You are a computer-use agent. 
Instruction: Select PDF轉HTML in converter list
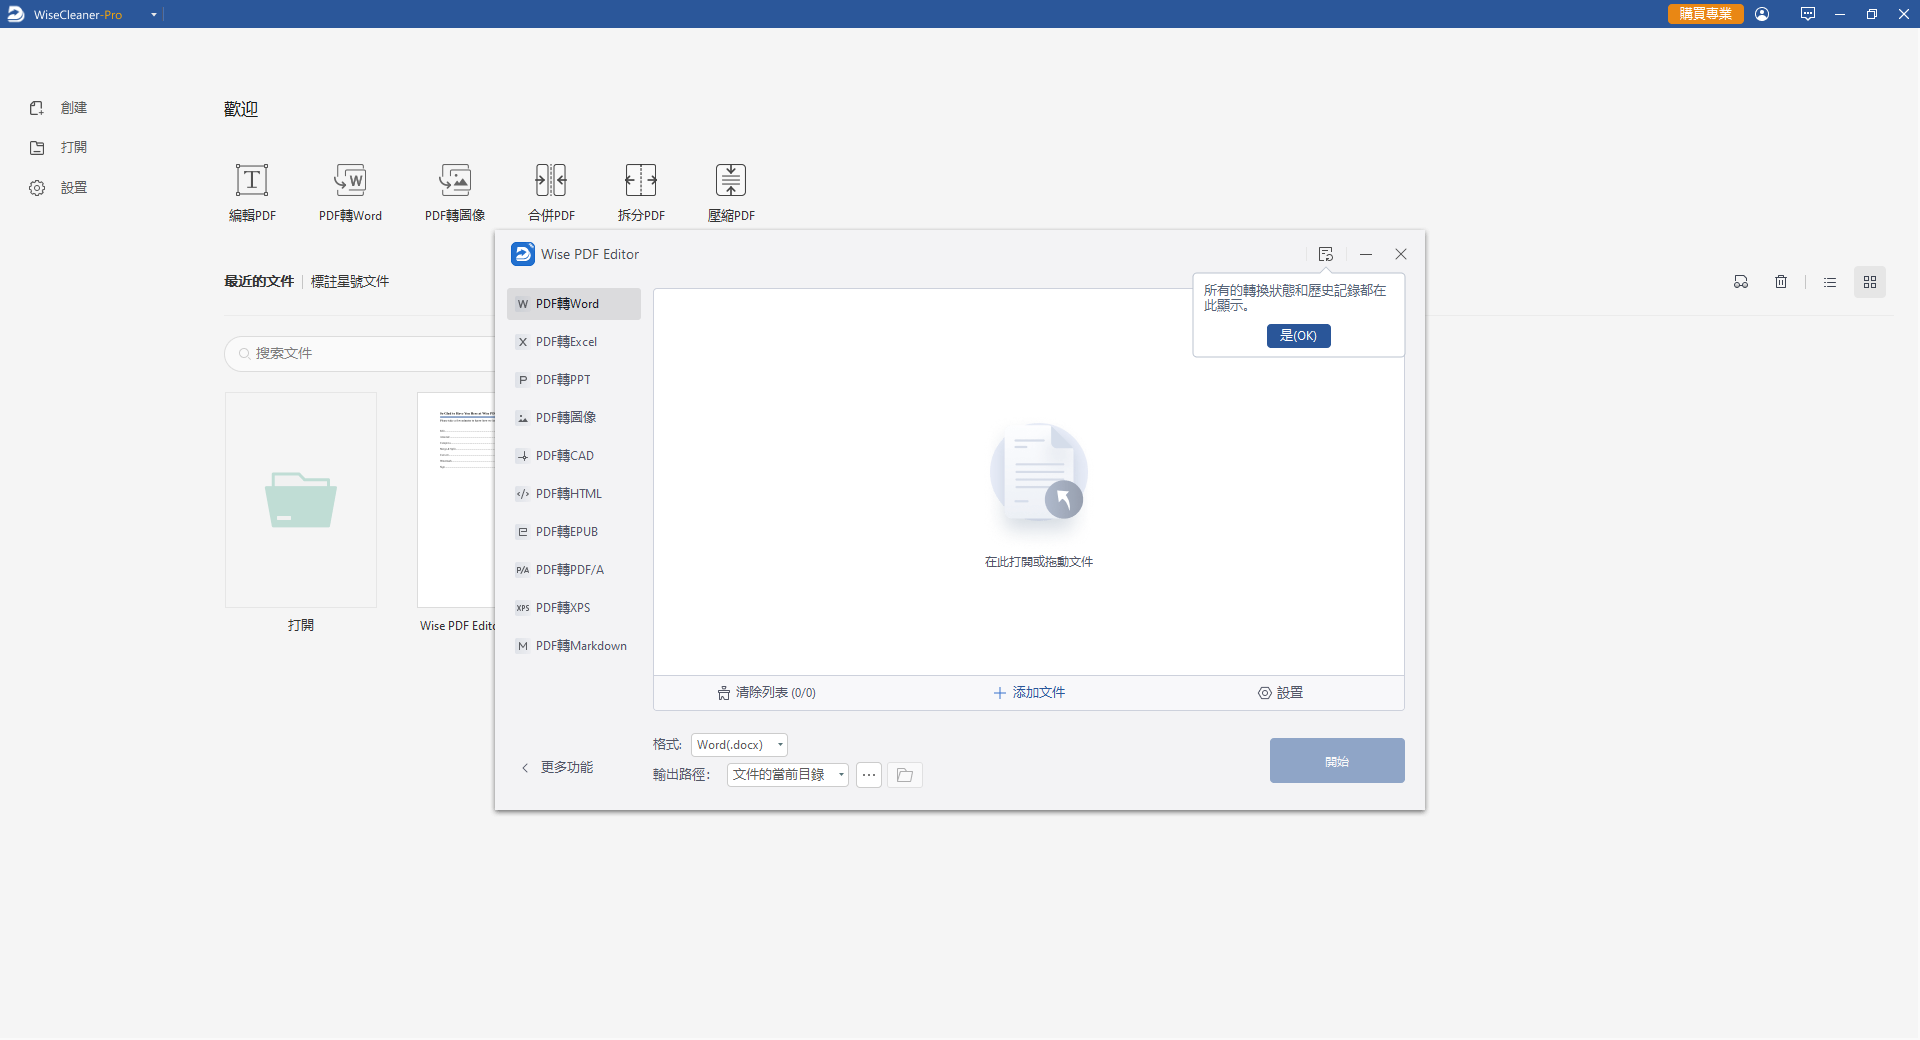[x=574, y=494]
